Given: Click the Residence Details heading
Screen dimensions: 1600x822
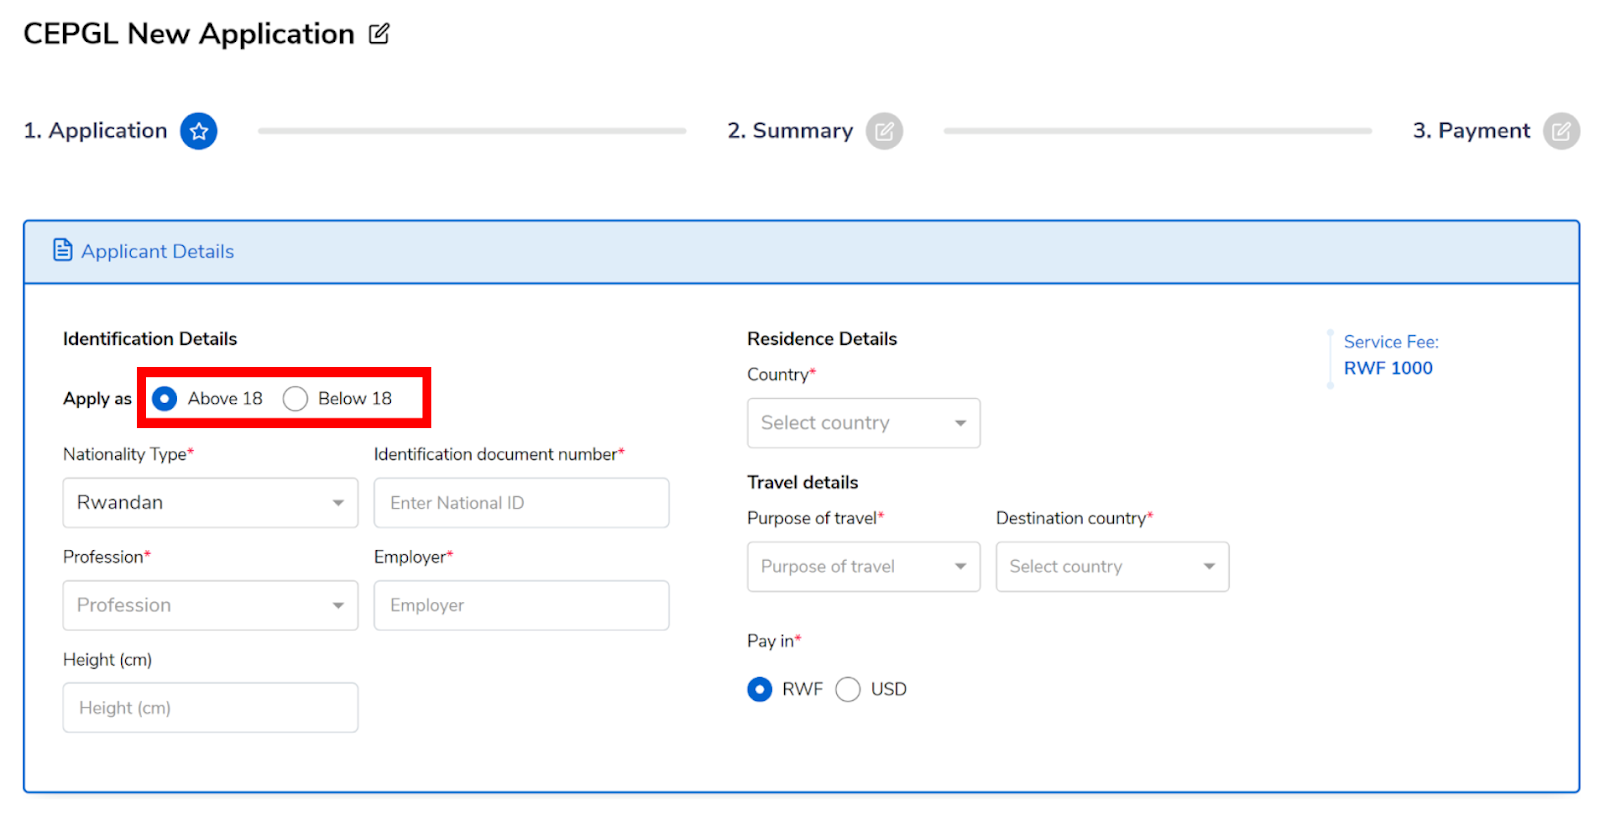Looking at the screenshot, I should [x=822, y=339].
